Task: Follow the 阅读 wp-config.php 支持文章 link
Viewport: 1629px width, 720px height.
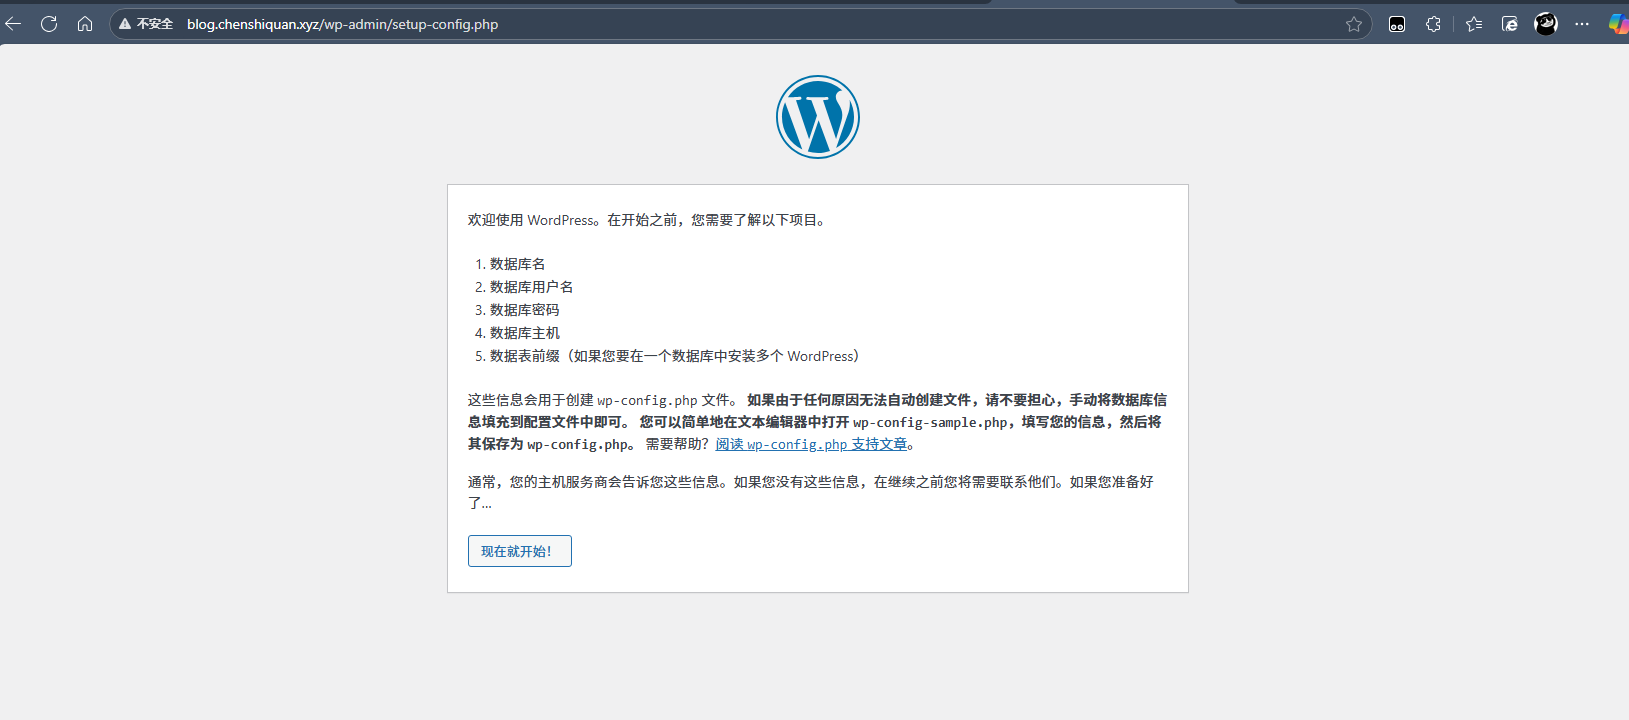Action: click(x=811, y=444)
